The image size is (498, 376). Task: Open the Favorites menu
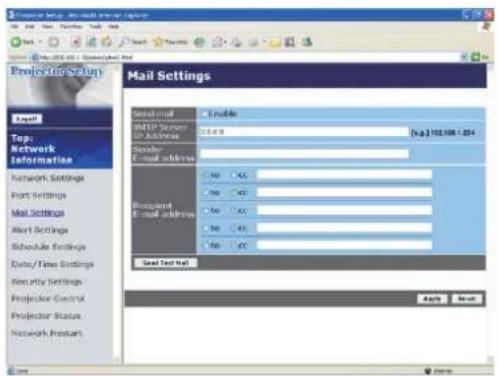point(71,27)
